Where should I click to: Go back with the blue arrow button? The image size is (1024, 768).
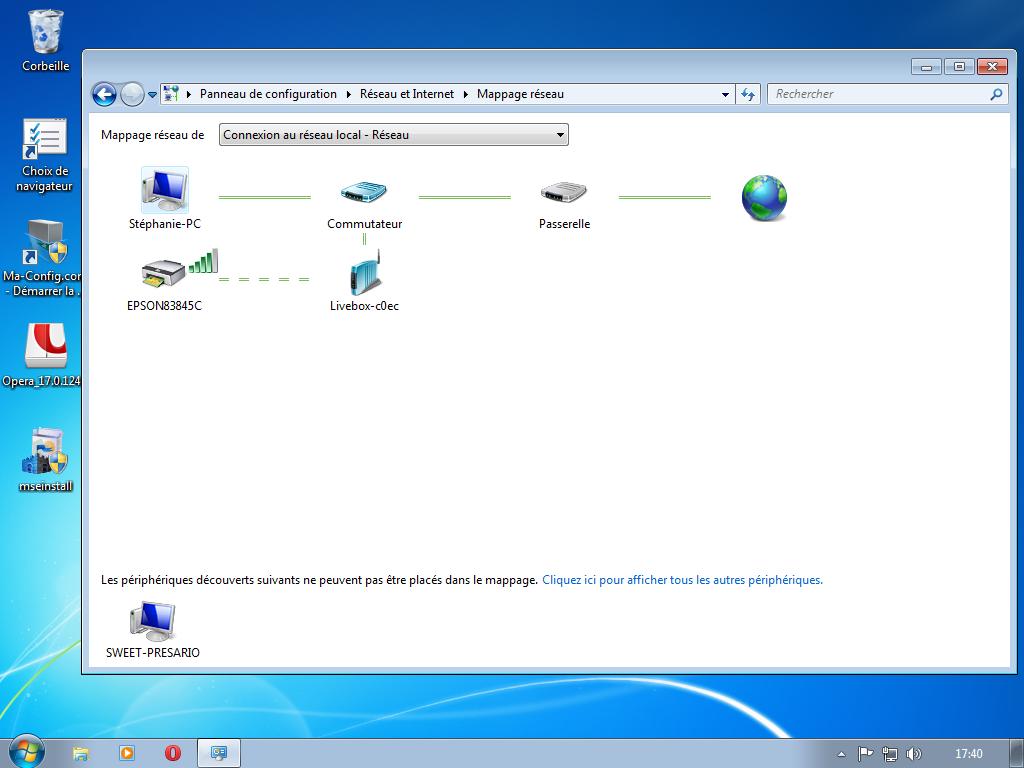click(x=104, y=95)
